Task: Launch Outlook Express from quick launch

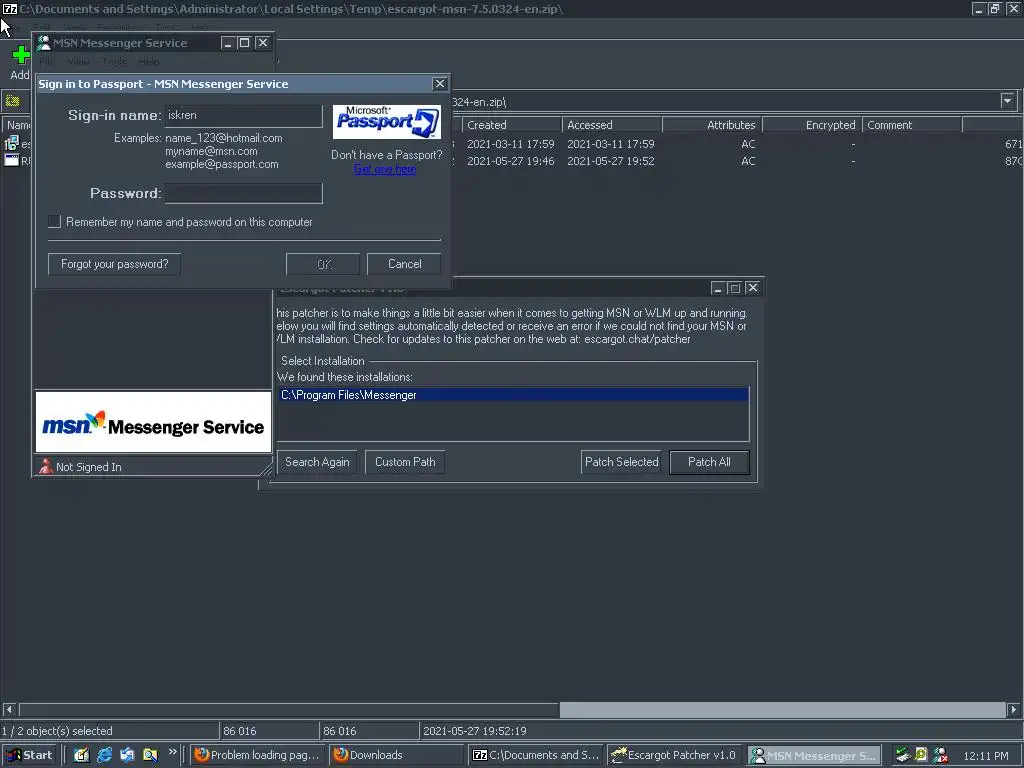Action: click(127, 755)
